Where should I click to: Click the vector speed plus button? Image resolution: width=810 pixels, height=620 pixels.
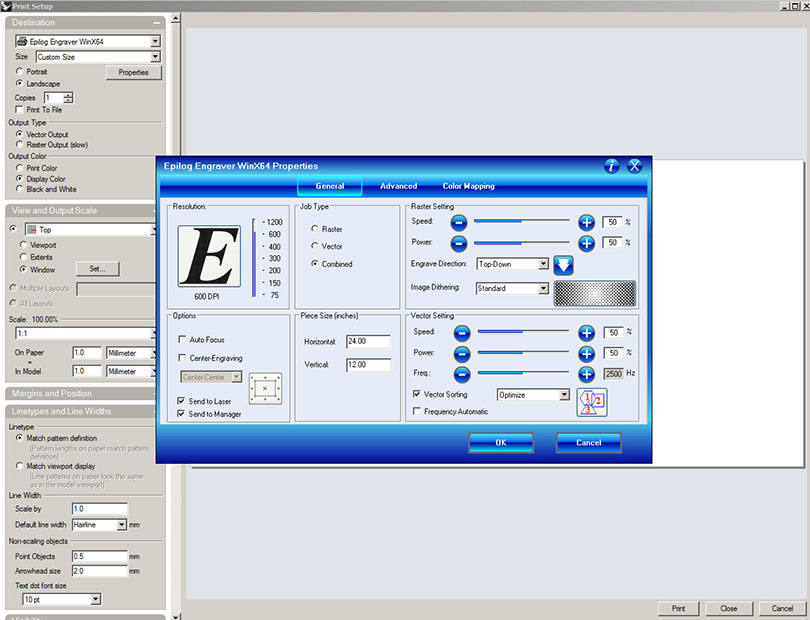tap(586, 333)
